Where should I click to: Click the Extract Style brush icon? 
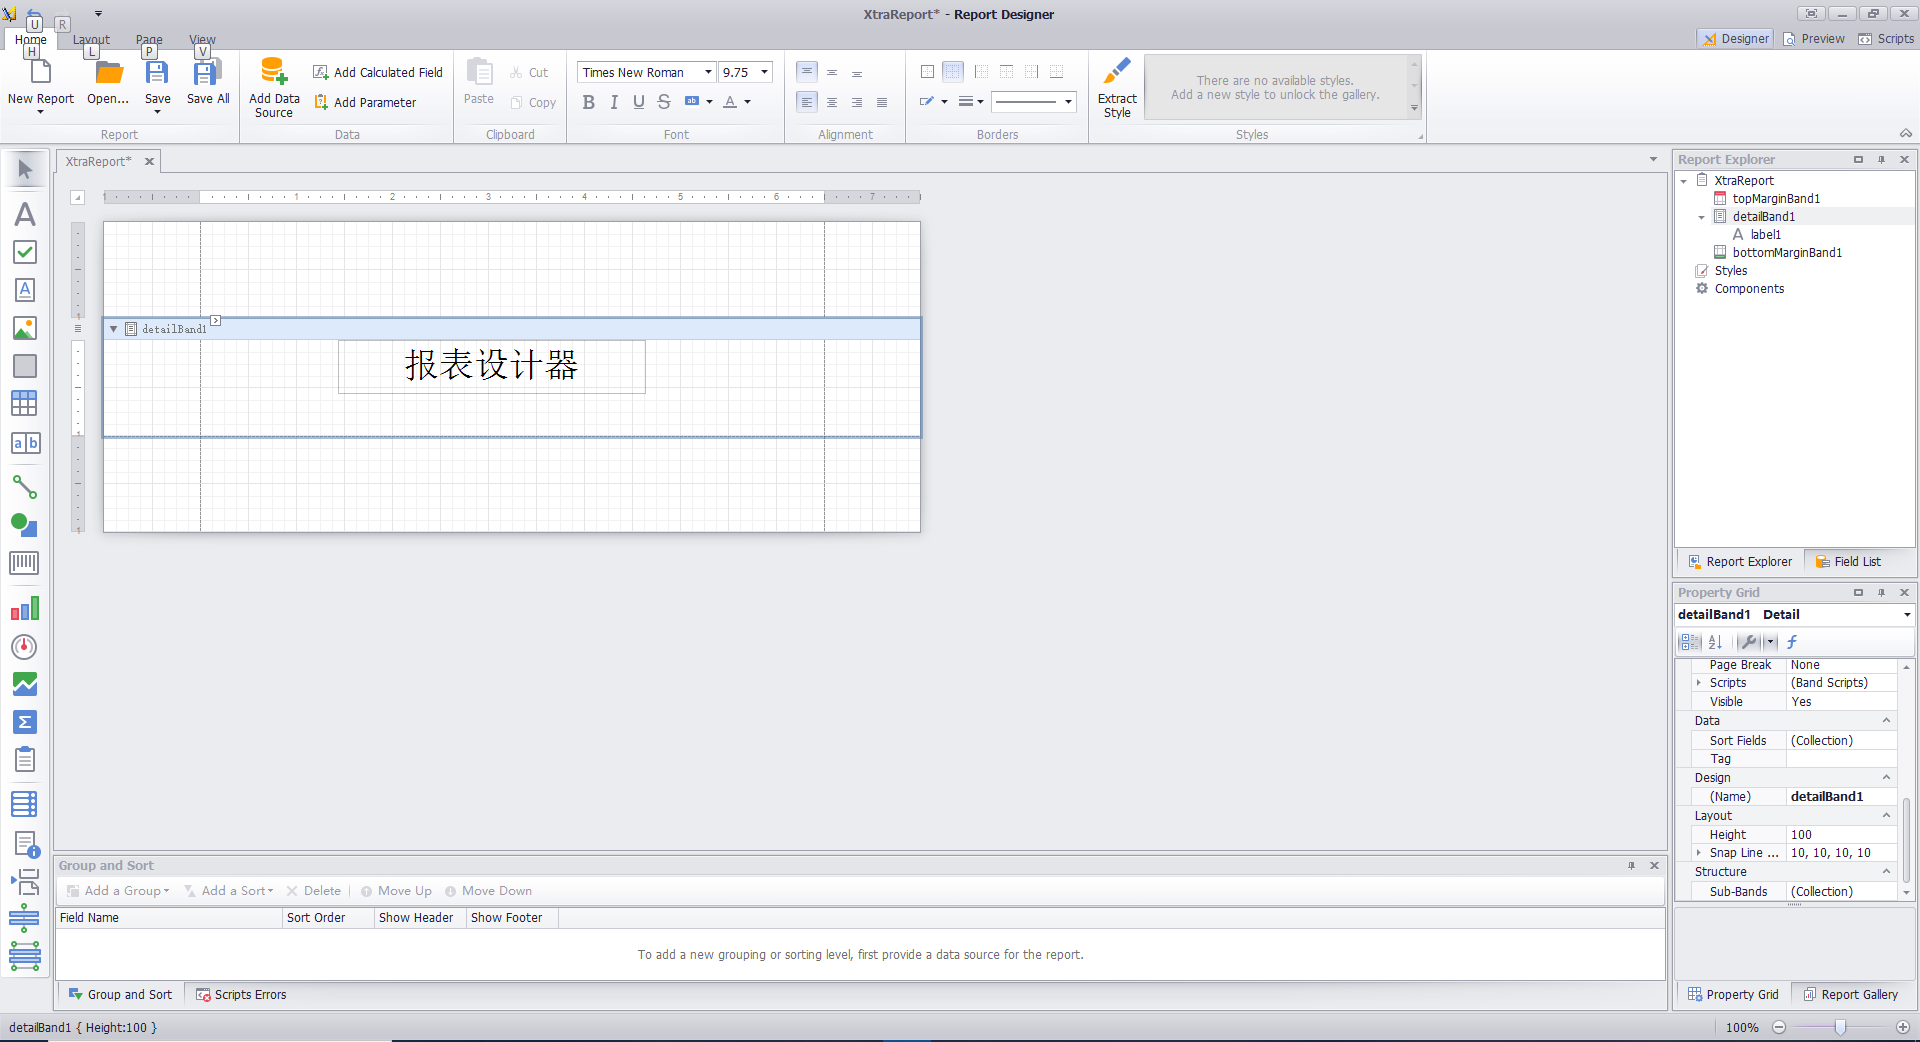coord(1117,72)
